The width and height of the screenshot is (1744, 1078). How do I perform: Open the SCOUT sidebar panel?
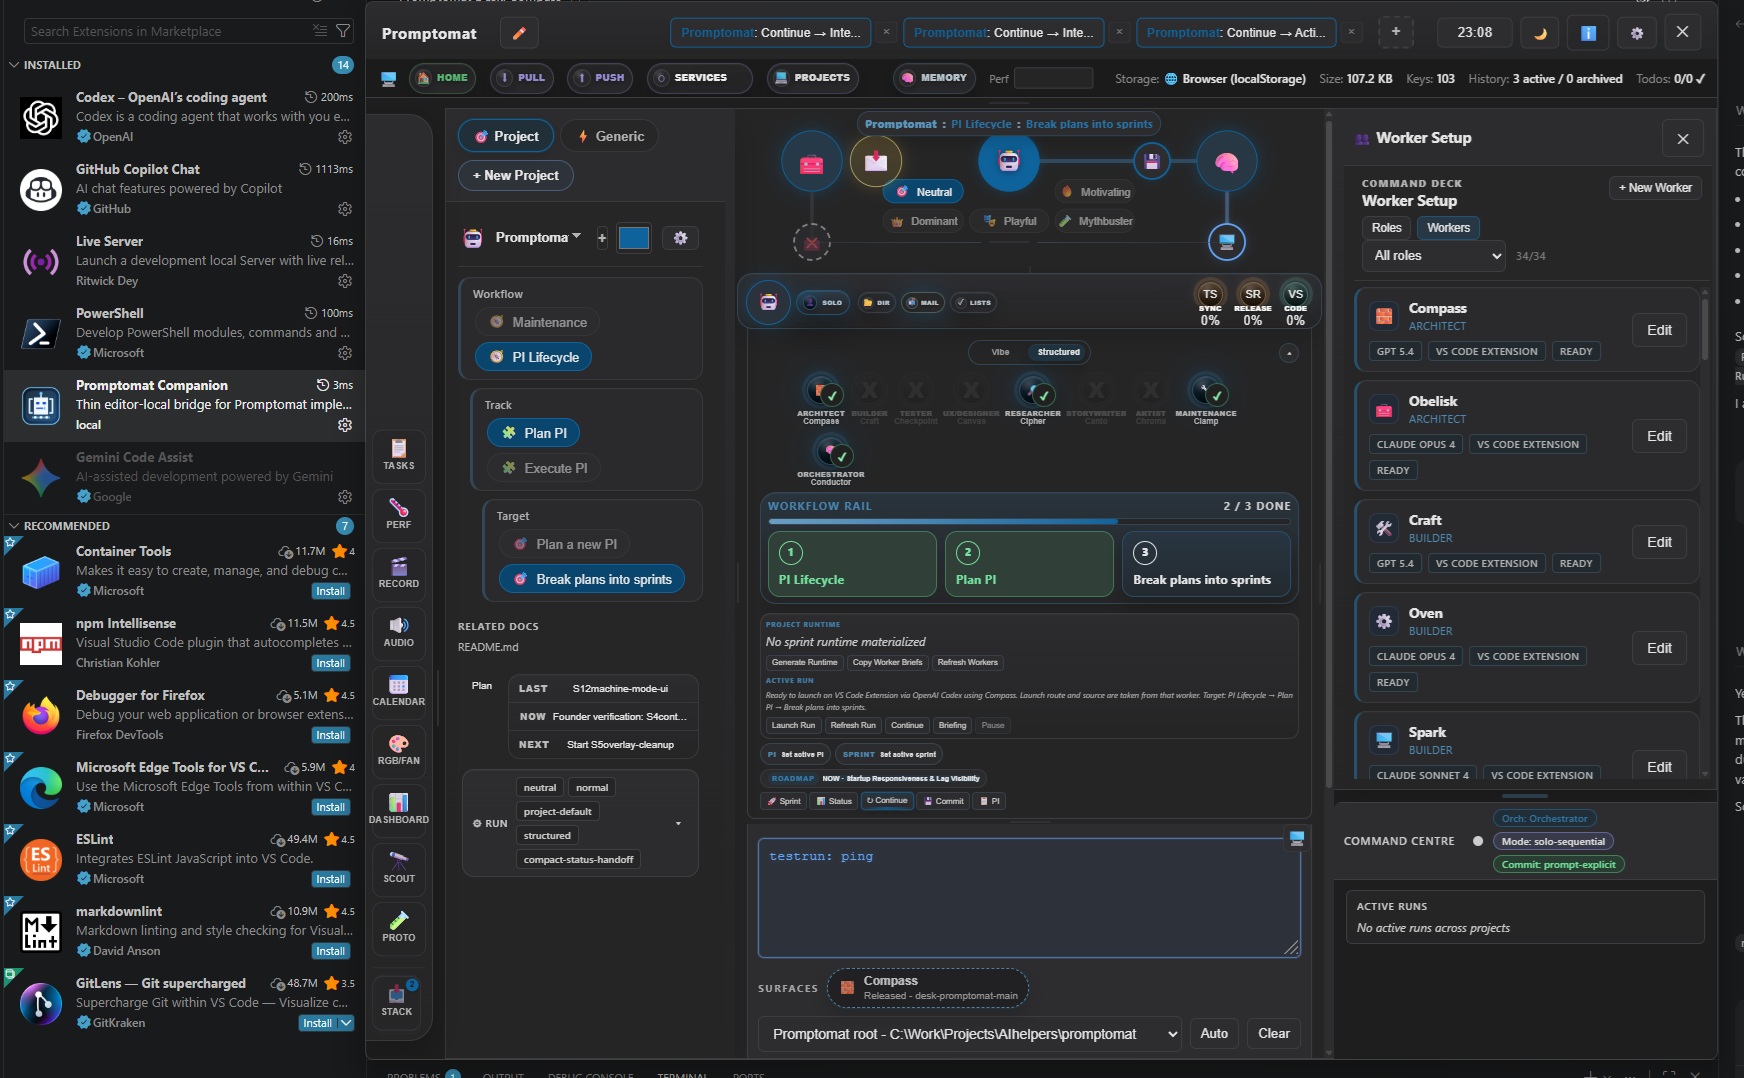coord(398,868)
